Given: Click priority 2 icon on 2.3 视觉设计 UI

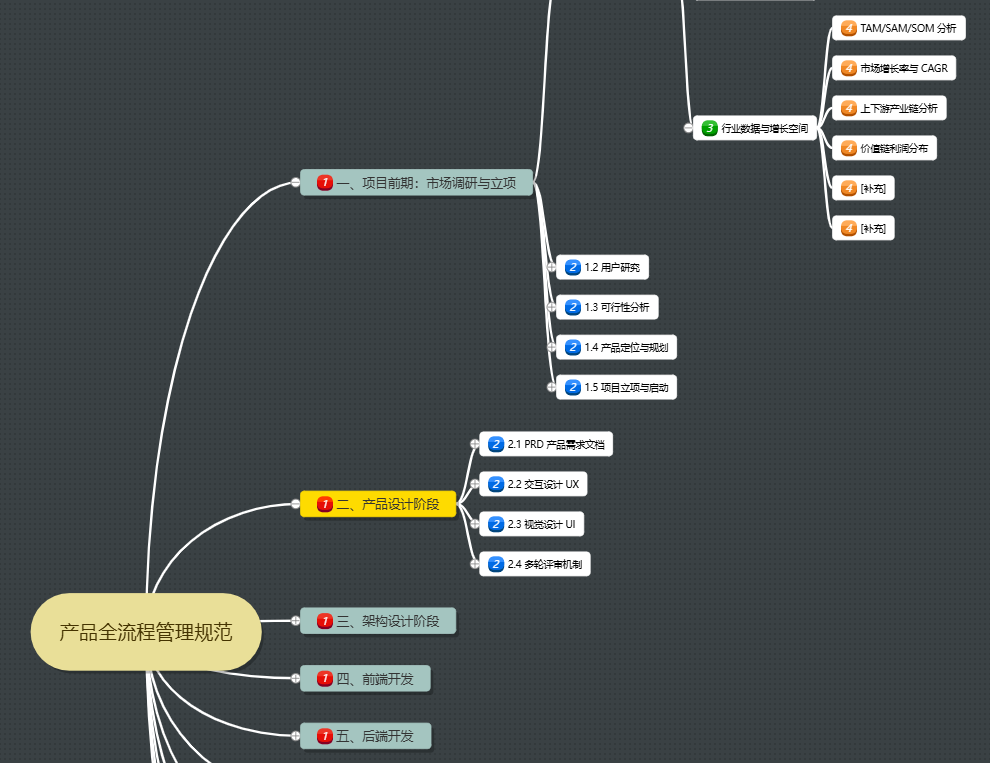Looking at the screenshot, I should click(496, 524).
